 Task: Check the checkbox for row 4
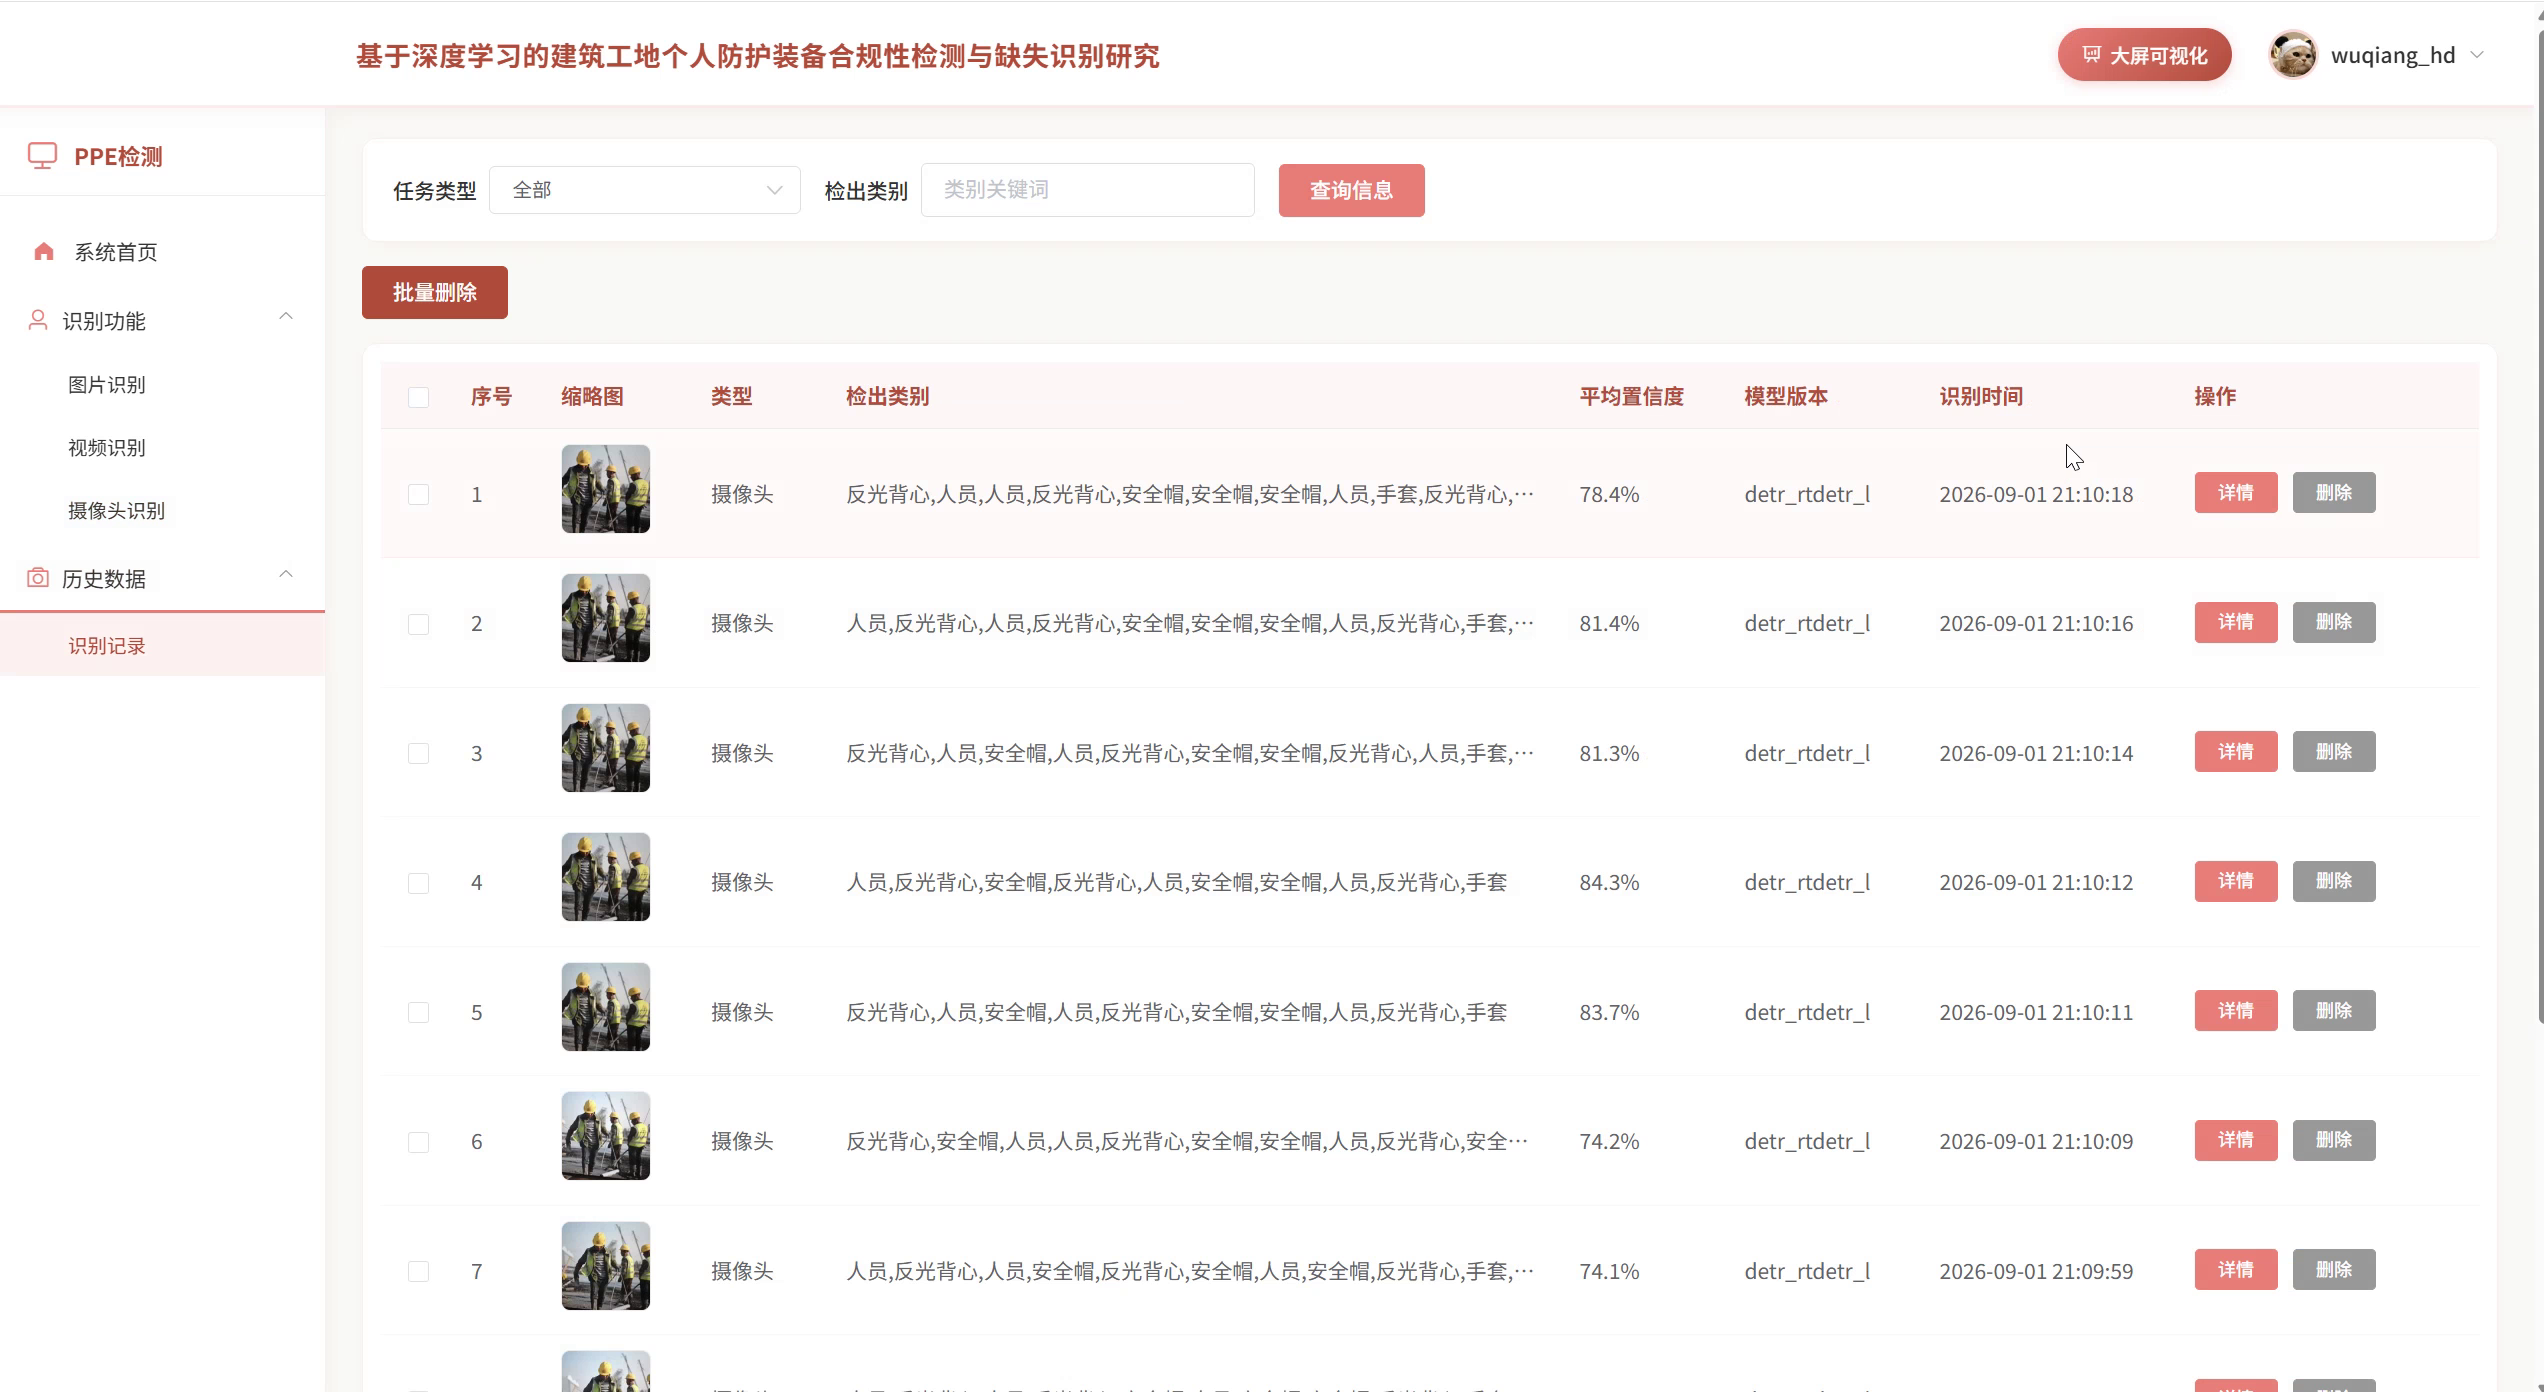click(x=419, y=883)
